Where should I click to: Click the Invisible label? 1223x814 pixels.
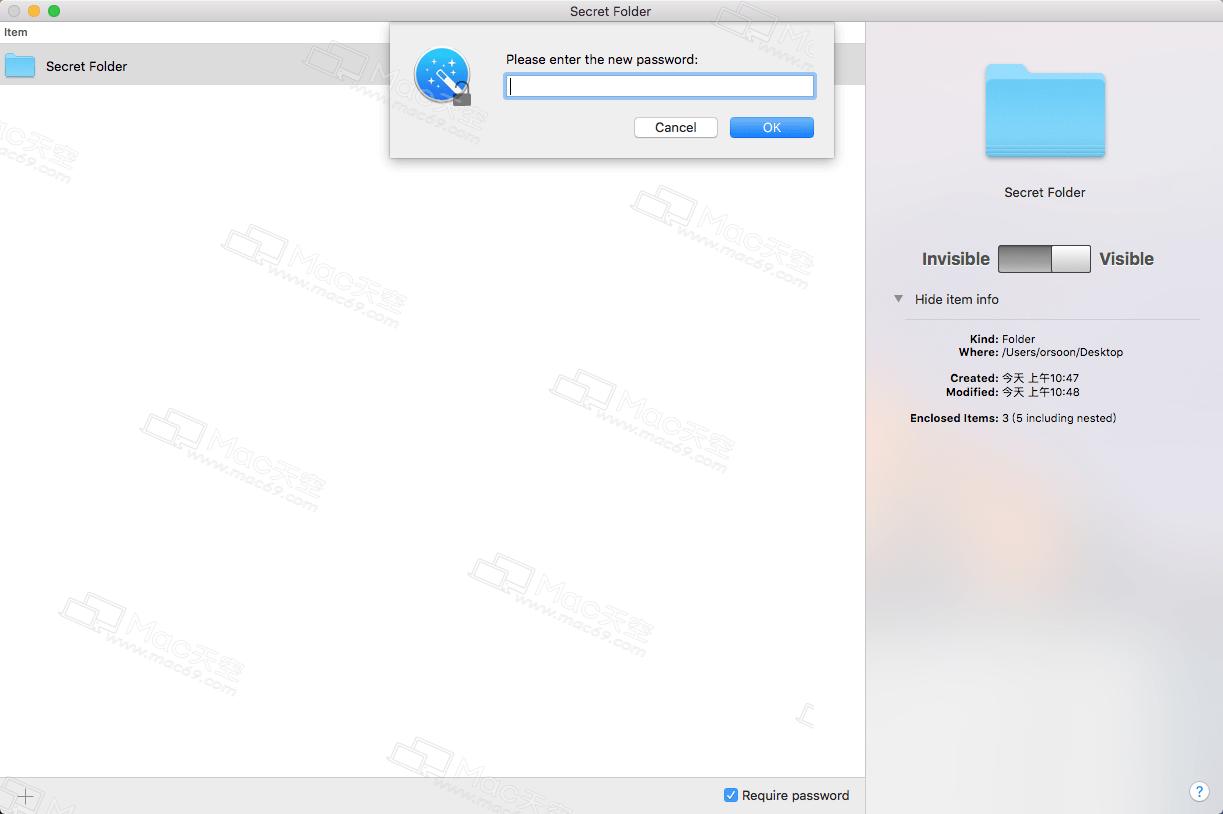click(x=956, y=259)
